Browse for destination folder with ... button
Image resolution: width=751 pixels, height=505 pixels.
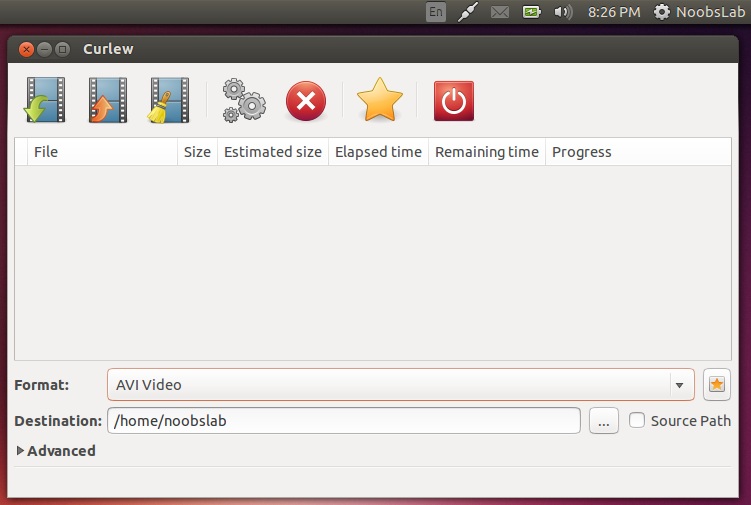click(x=603, y=421)
